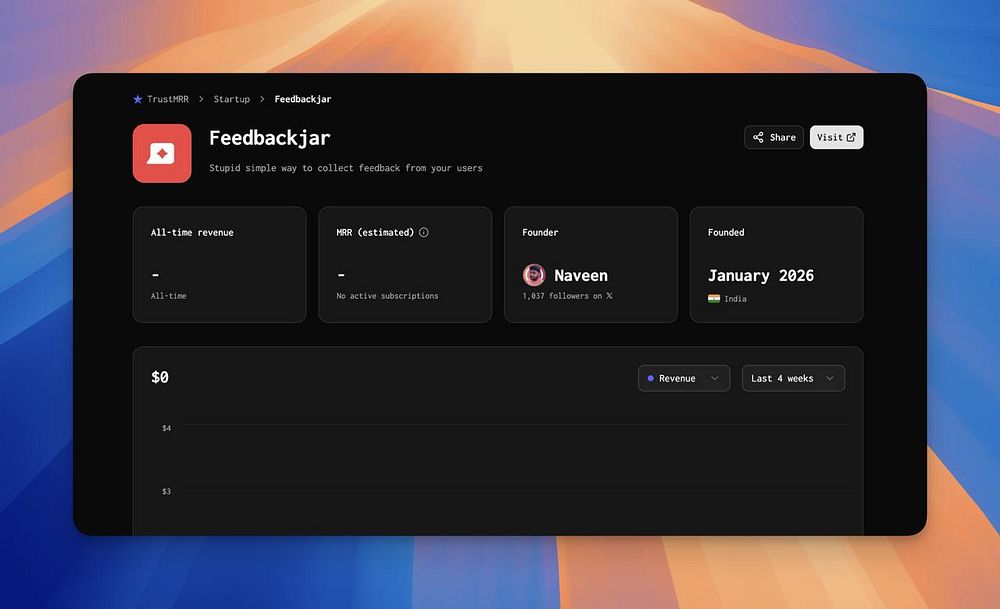The width and height of the screenshot is (1000, 609).
Task: Open the Last 4 weeks range dropdown
Action: point(793,378)
